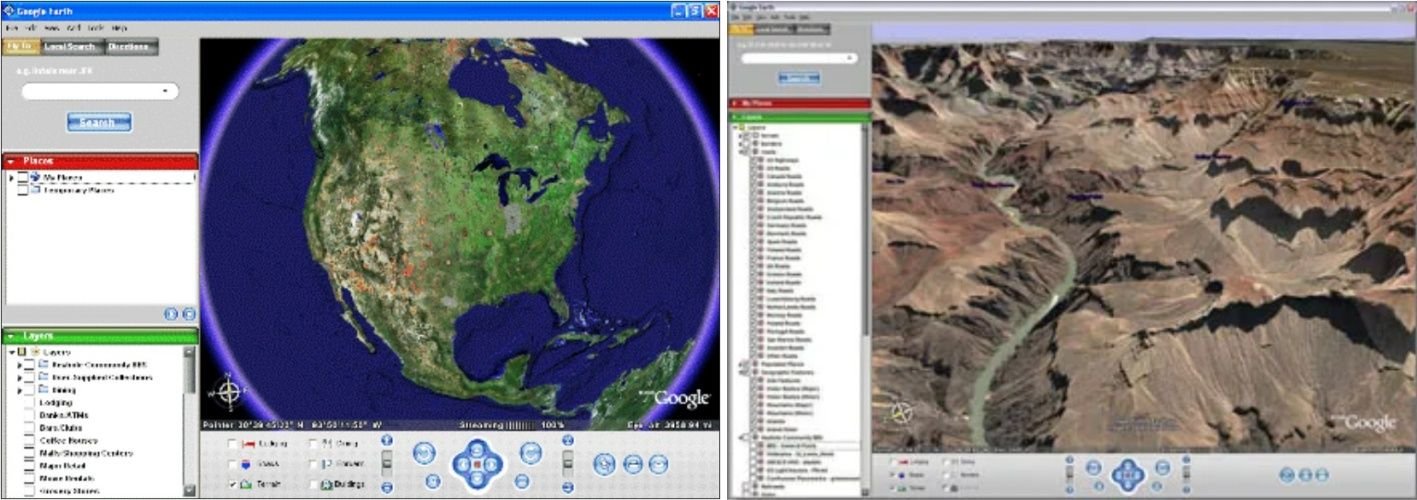Screen dimensions: 1417x500
Task: Open search box dropdown arrow in globe window
Action: (x=165, y=91)
